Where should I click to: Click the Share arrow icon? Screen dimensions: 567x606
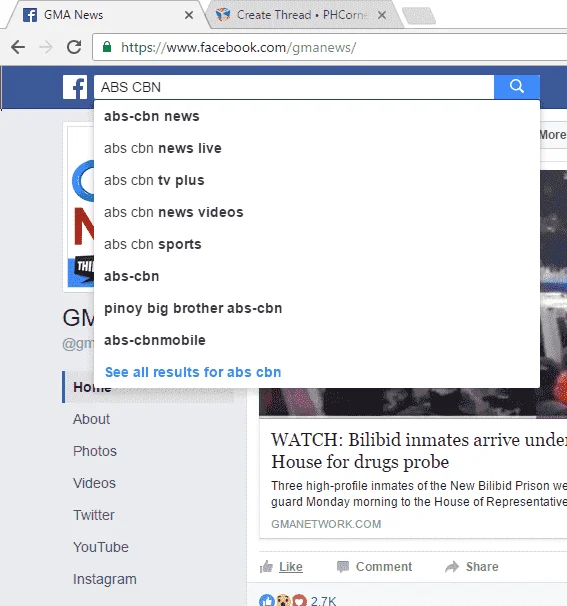[452, 567]
